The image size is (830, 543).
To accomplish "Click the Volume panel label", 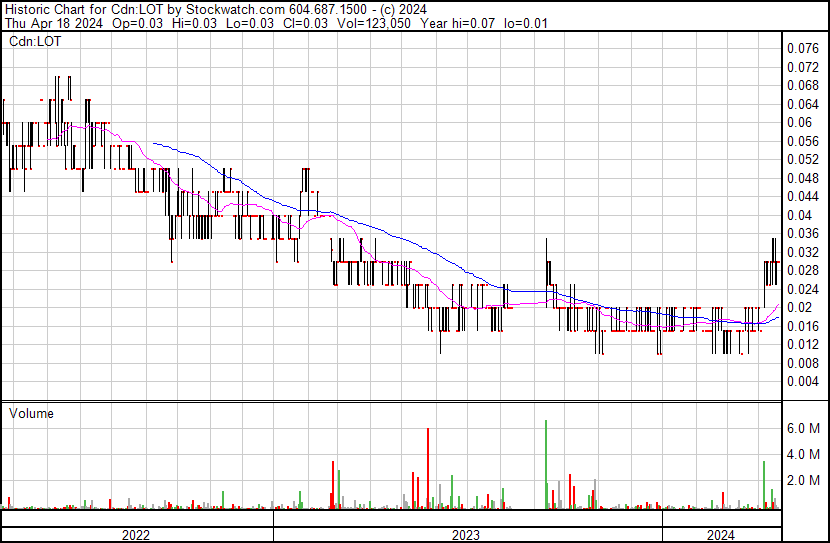I will [31, 413].
